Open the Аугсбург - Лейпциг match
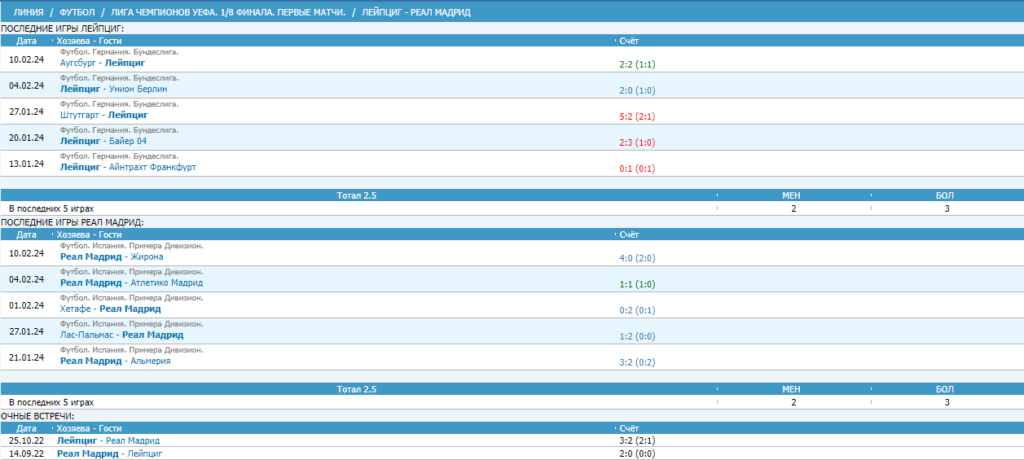 [103, 63]
